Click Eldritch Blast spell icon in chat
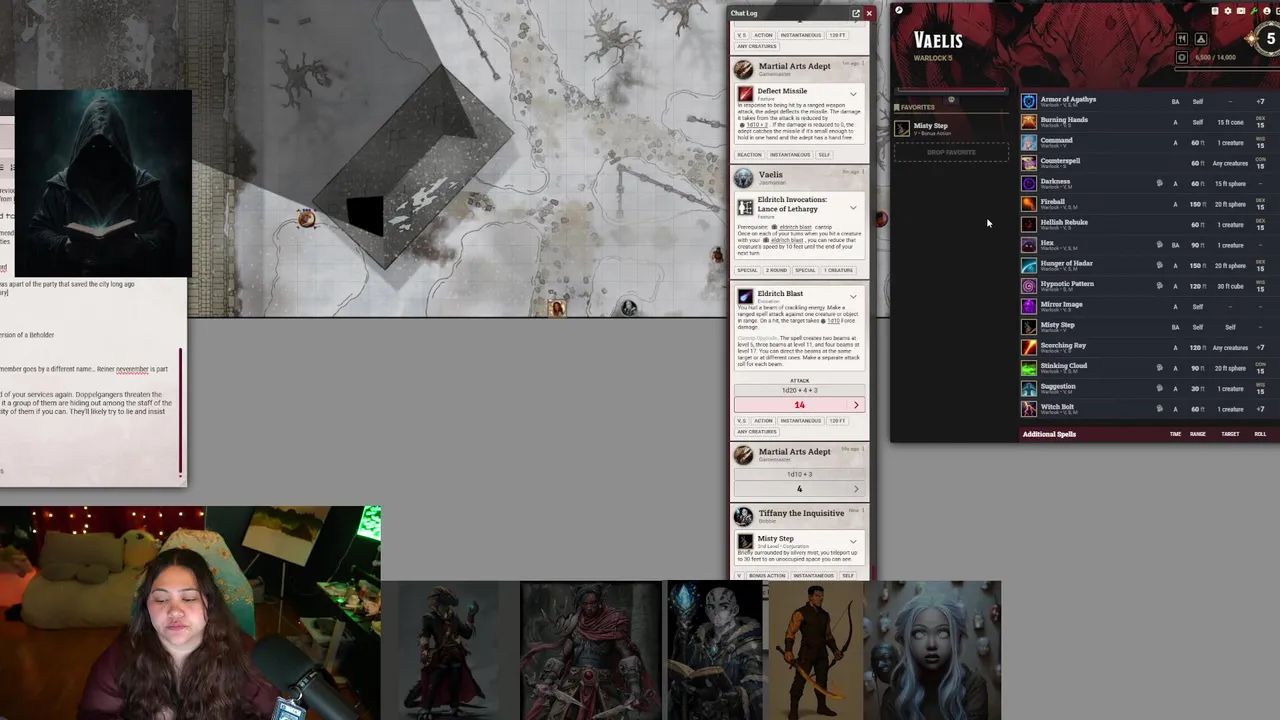This screenshot has width=1280, height=720. coord(745,297)
